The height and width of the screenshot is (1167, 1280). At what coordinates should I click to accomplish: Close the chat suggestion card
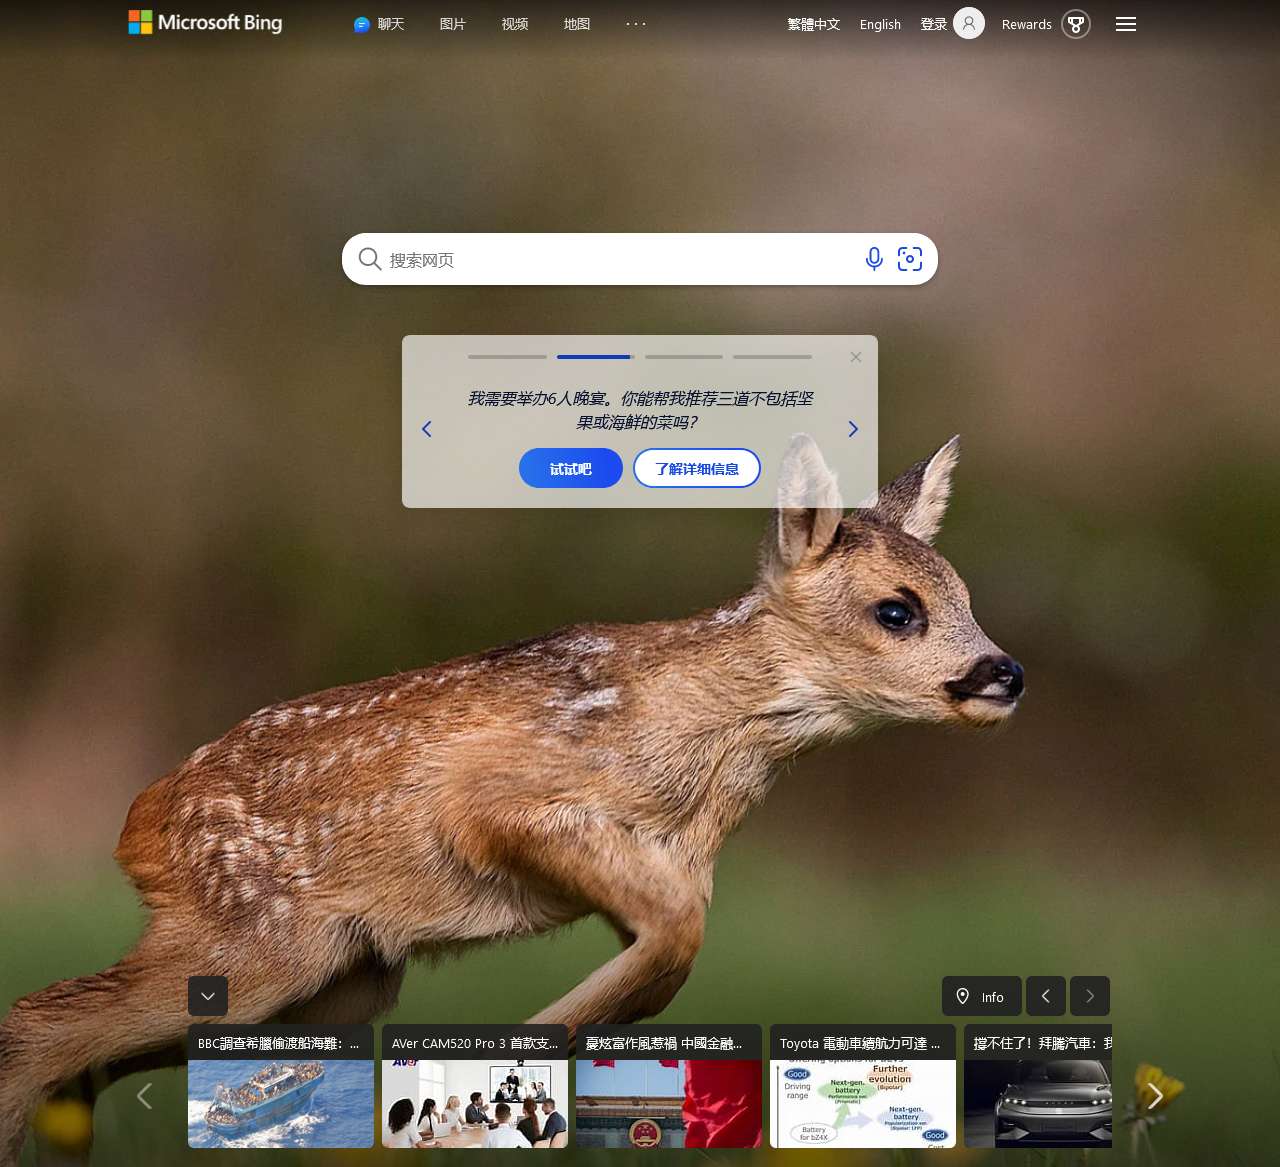[x=856, y=357]
